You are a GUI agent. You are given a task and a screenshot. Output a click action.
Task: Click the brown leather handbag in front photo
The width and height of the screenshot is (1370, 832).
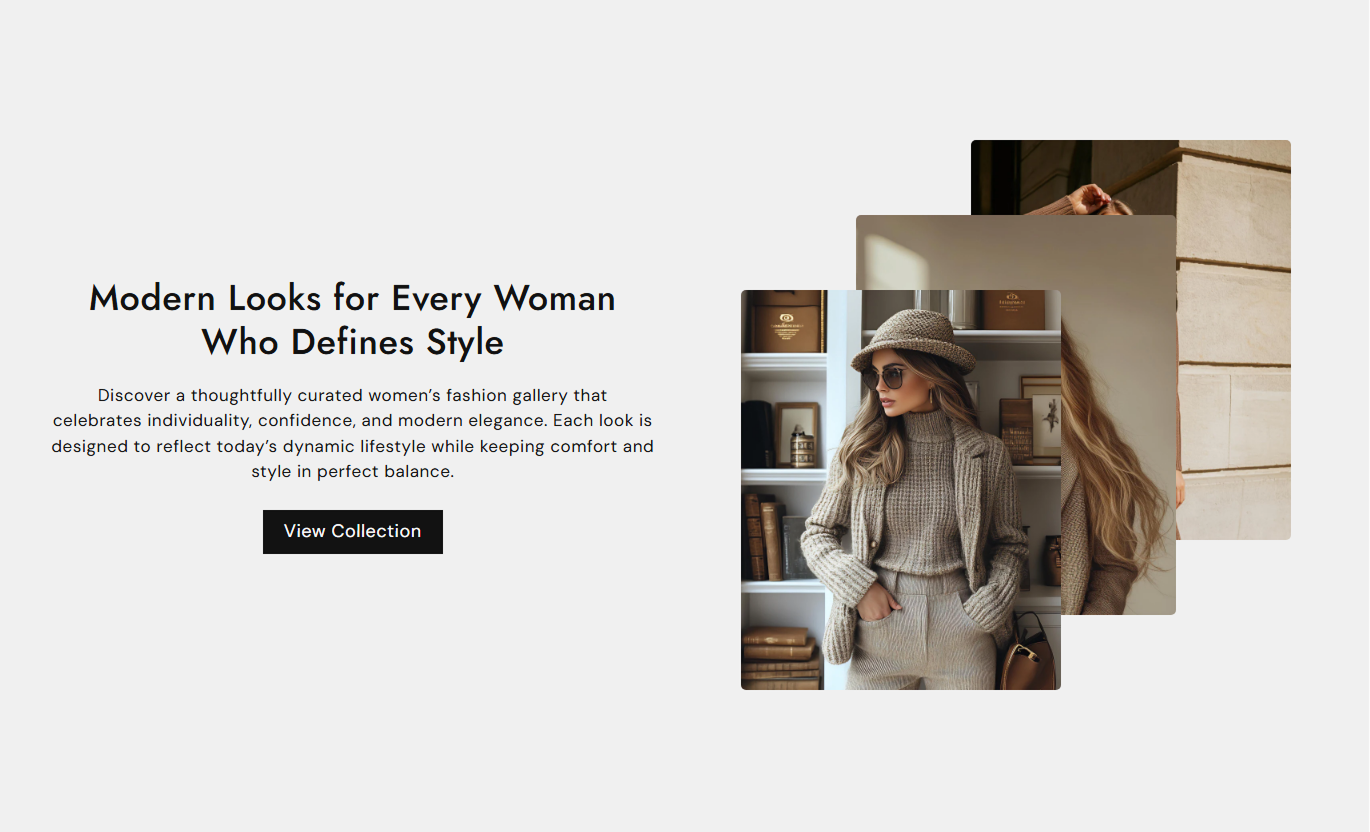point(1027,652)
